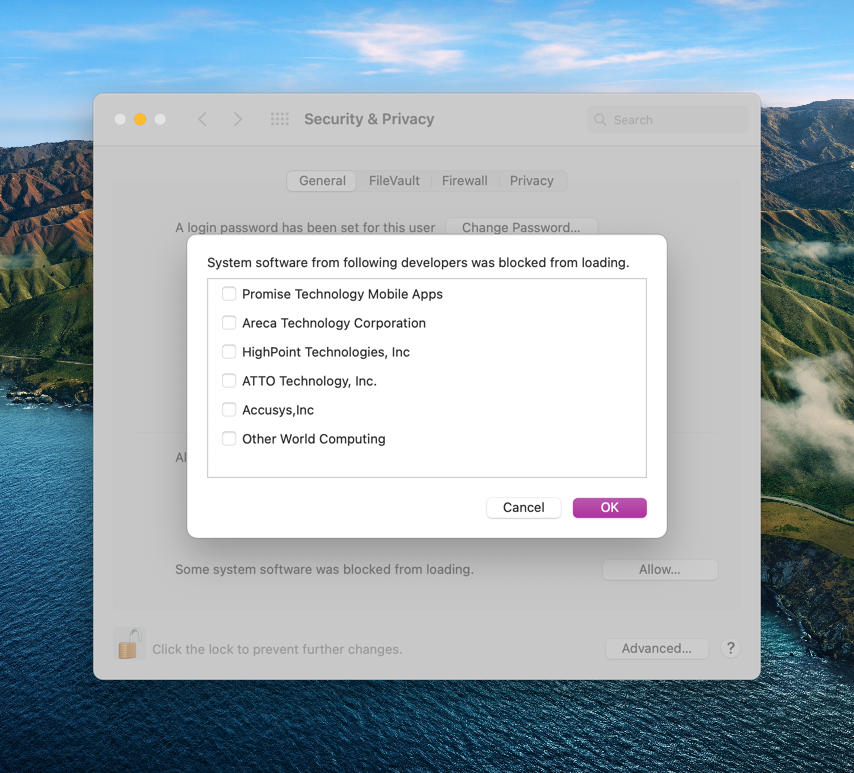The height and width of the screenshot is (773, 854).
Task: Click the Accusys,Inc label
Action: pos(278,410)
